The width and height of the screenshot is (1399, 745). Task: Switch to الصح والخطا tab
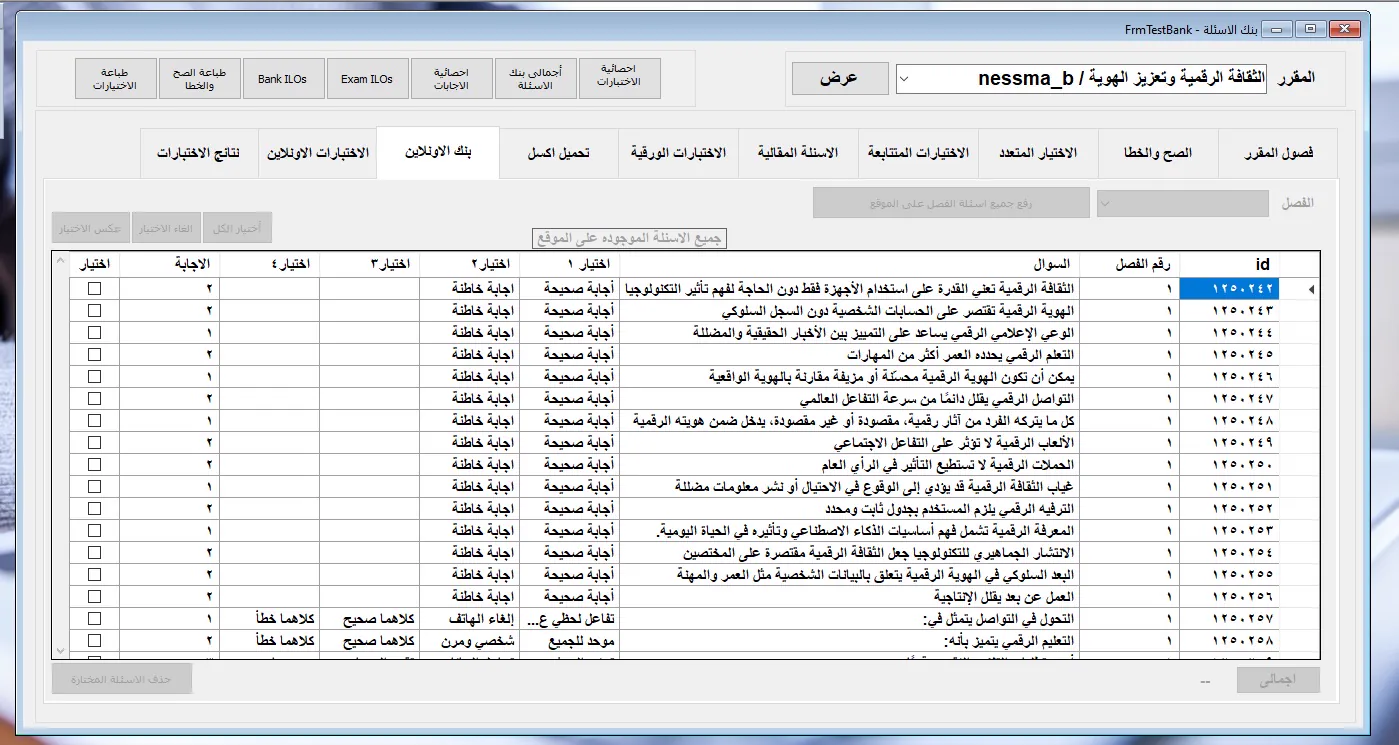1159,153
